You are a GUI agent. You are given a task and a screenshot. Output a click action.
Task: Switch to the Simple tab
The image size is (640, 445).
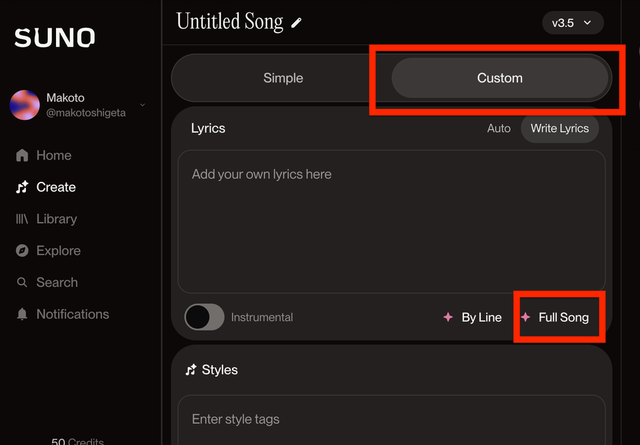(283, 77)
